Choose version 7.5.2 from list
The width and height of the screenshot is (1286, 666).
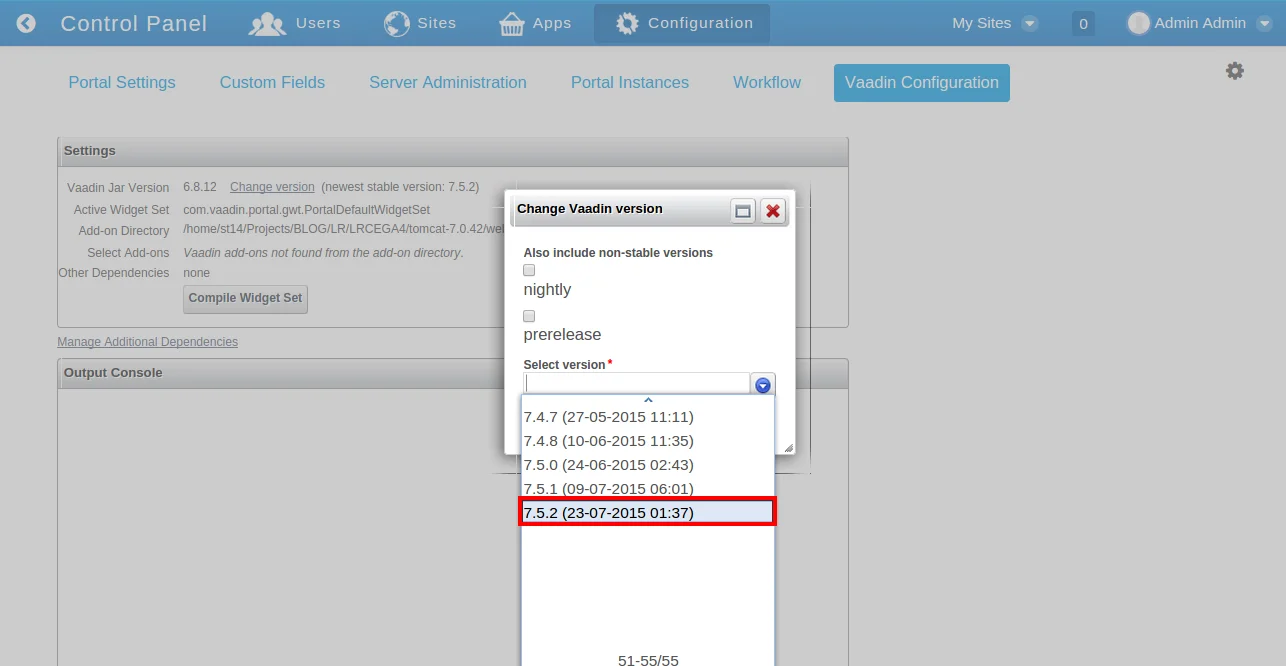[x=647, y=513]
